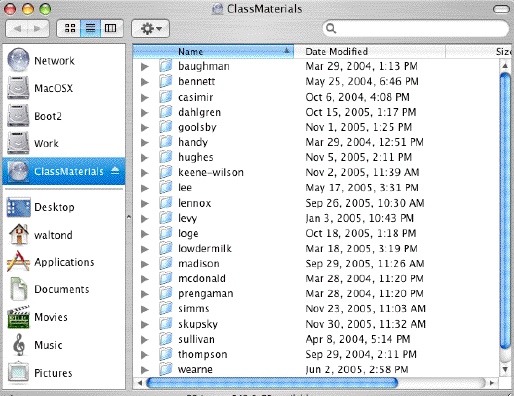The height and width of the screenshot is (396, 514).
Task: Select the loge folder icon
Action: pos(165,233)
